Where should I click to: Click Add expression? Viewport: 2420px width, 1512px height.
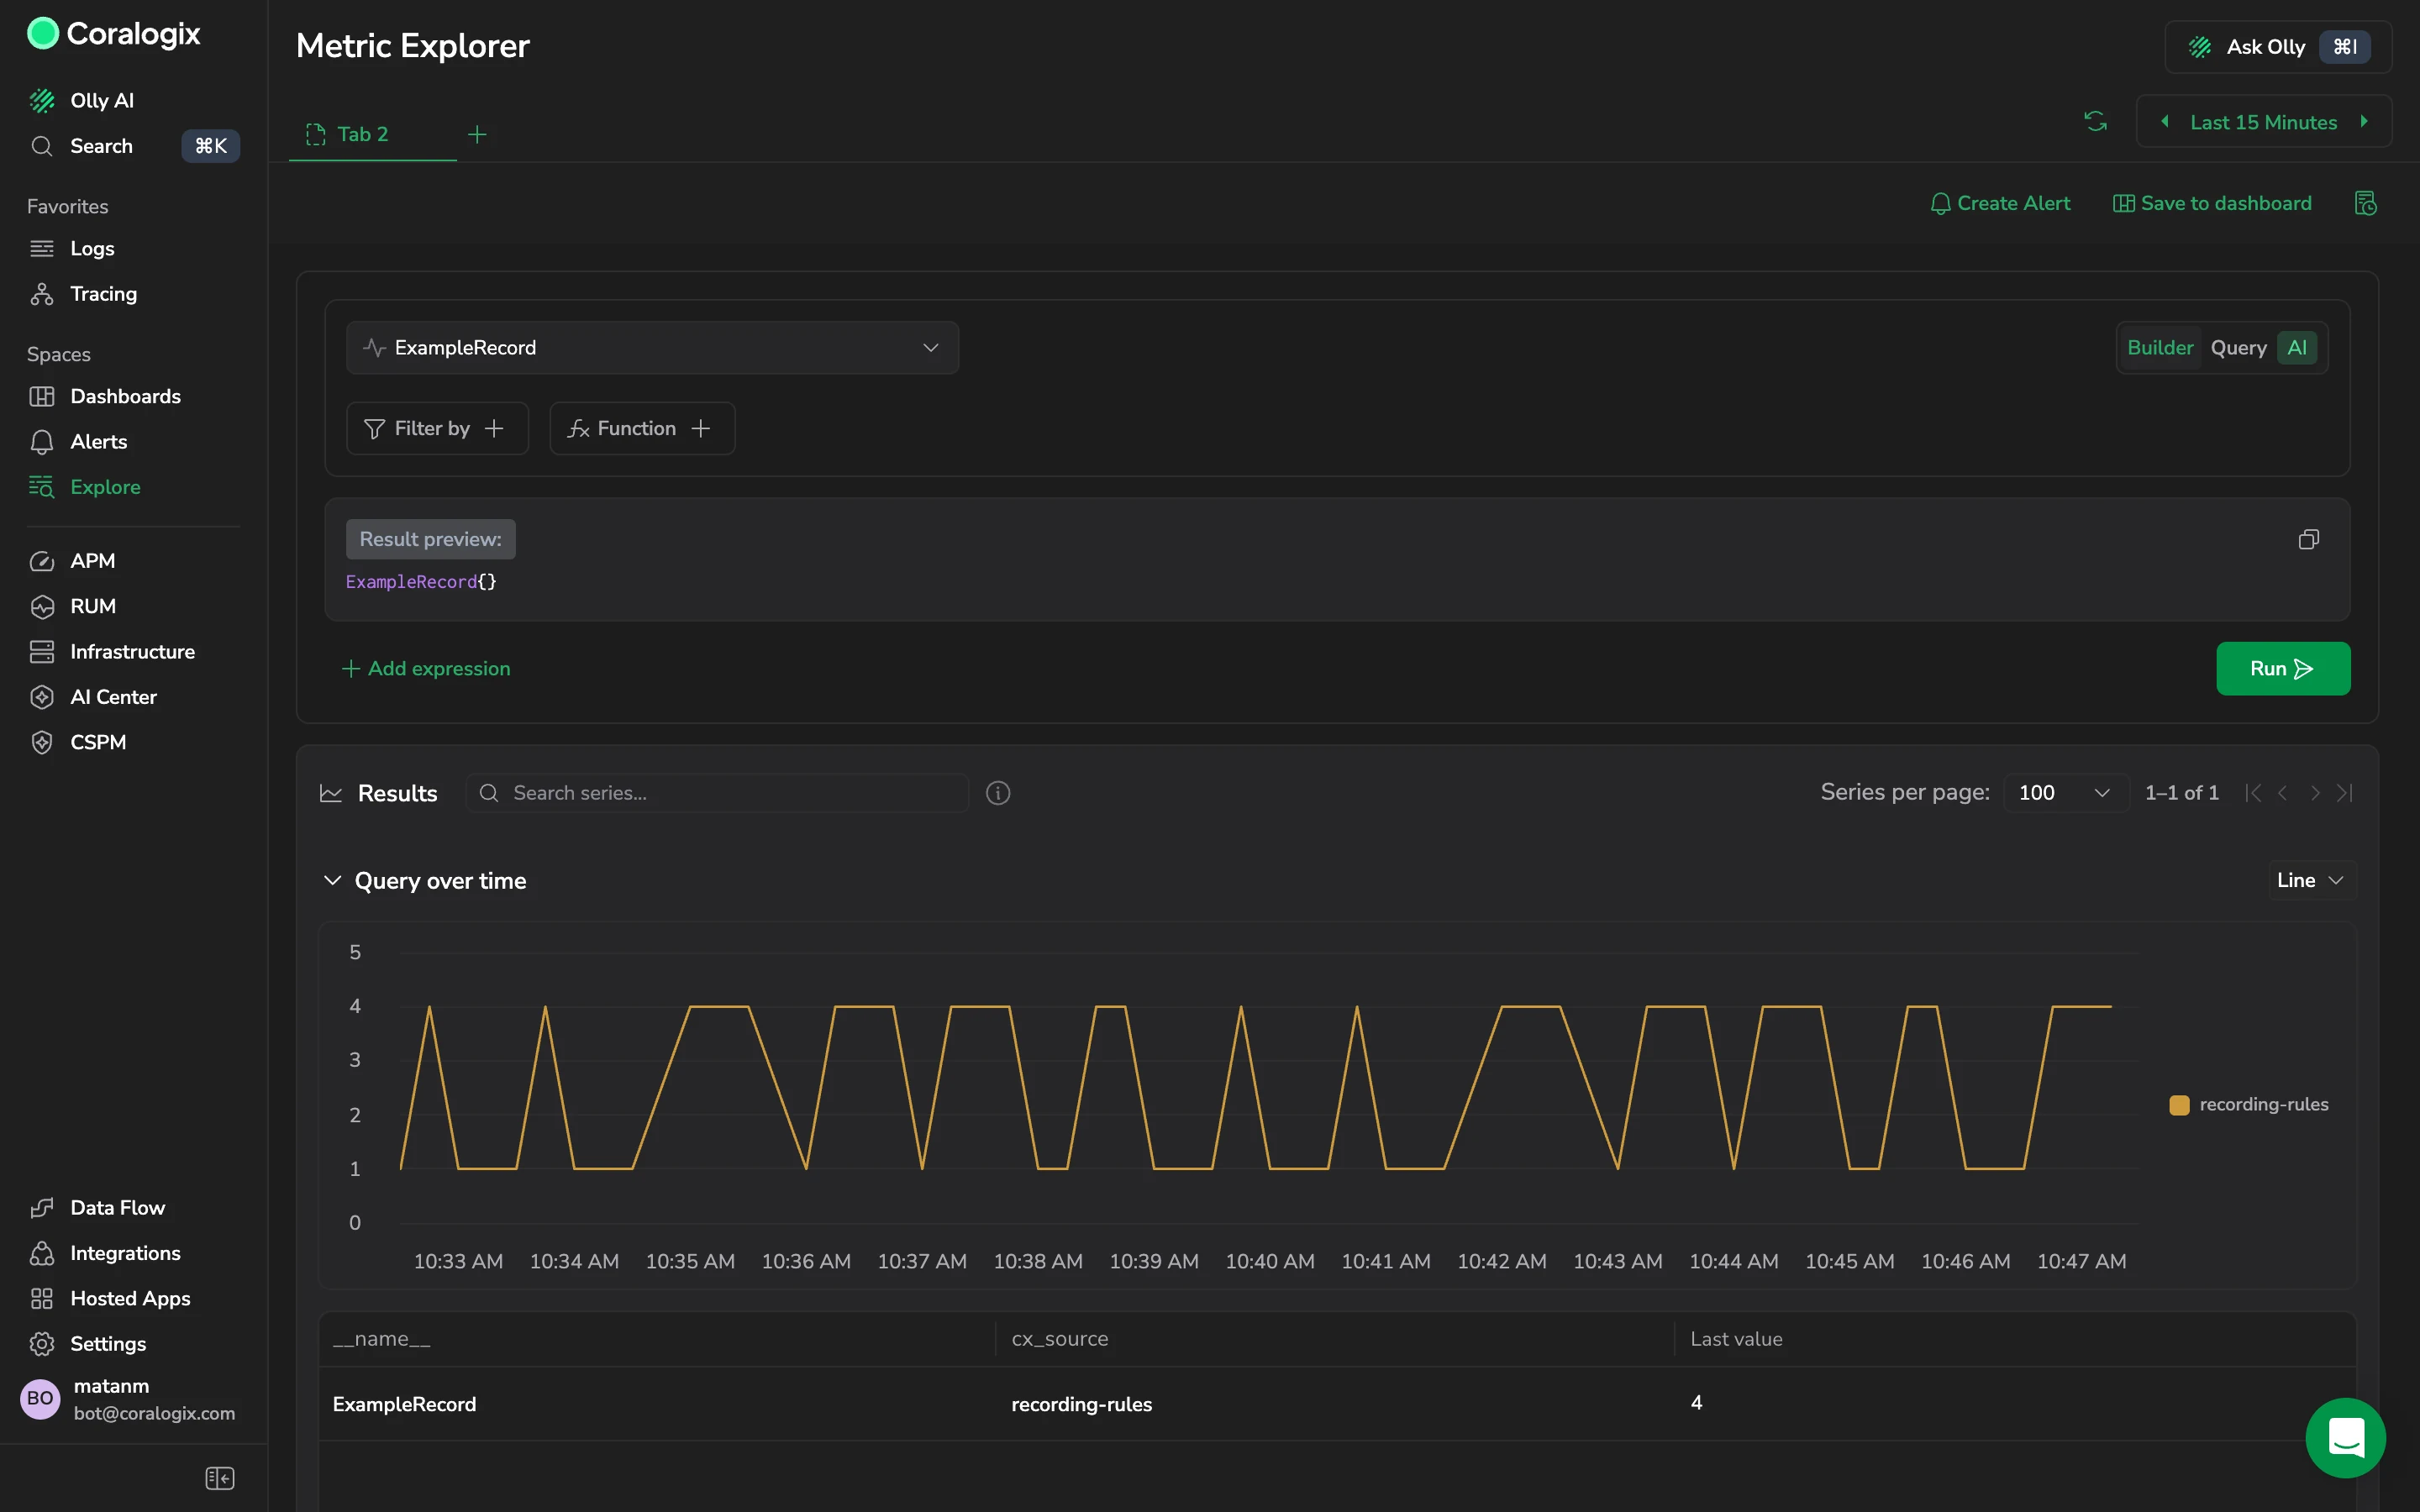(x=426, y=668)
